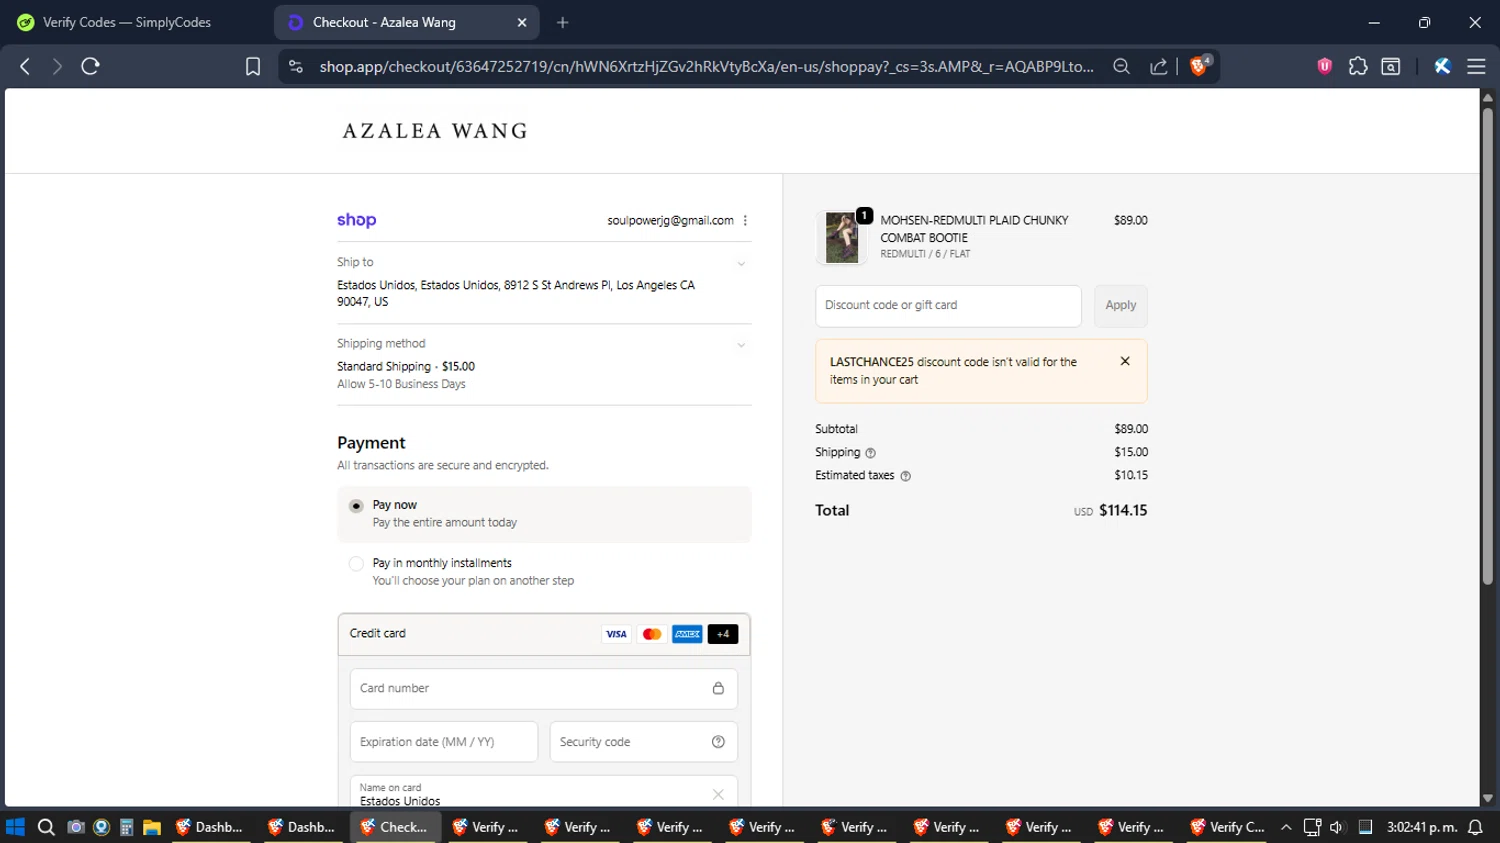1500x843 pixels.
Task: Open the find-in-page toolbar icon
Action: click(1391, 66)
